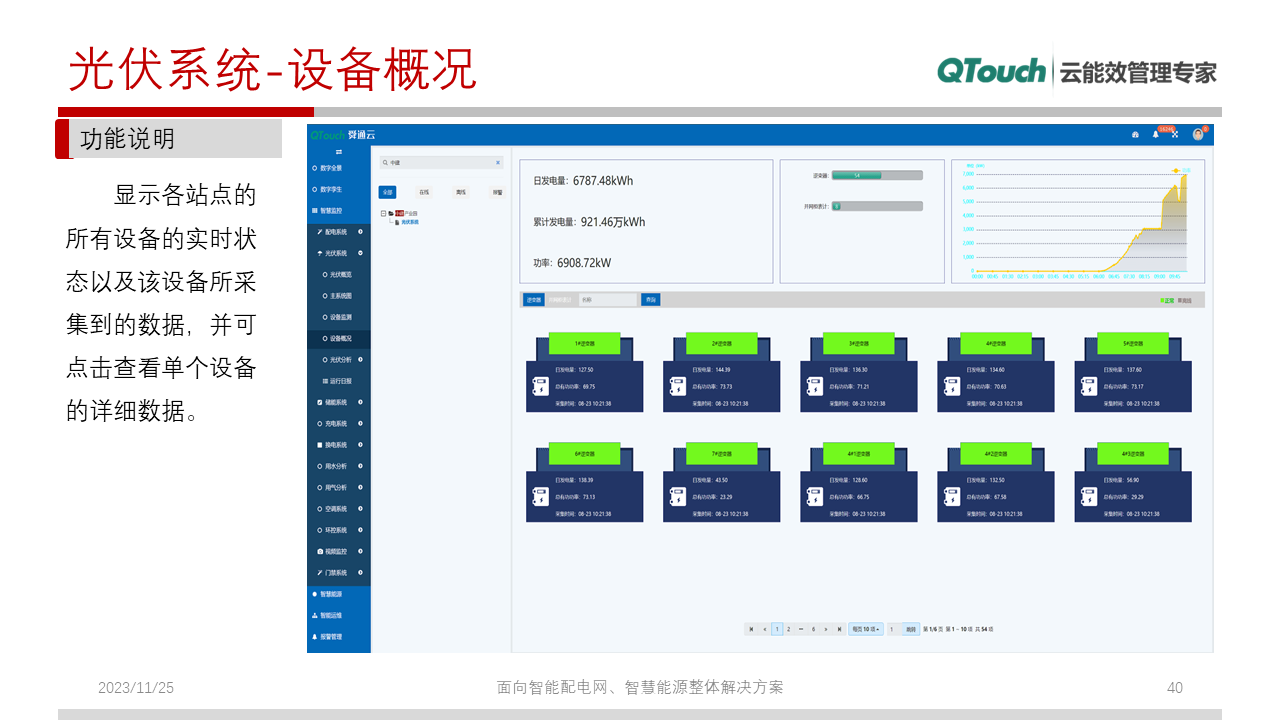Open notifications via the bell icon
Viewport: 1280px width, 720px height.
1155,135
